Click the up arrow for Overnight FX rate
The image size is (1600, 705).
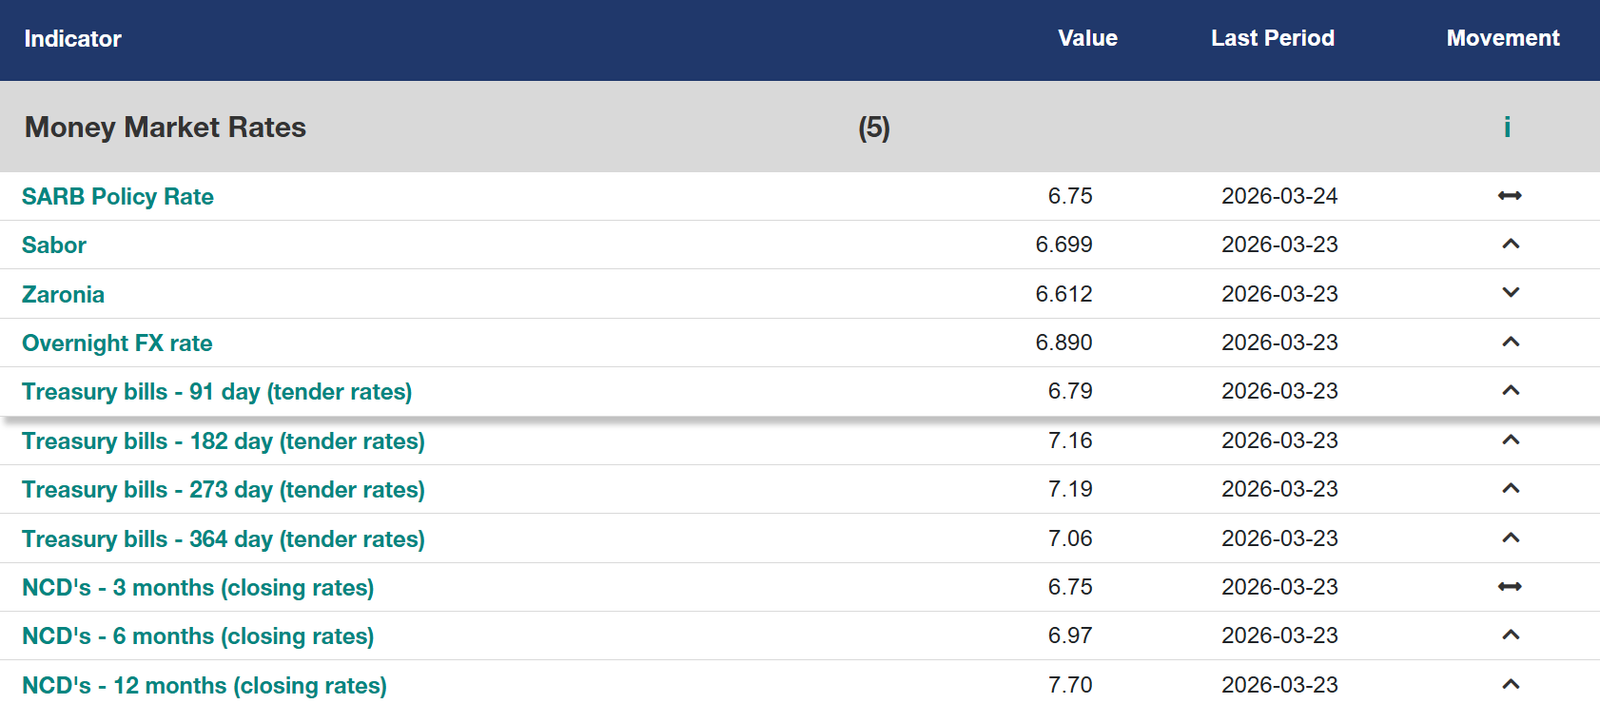click(1510, 342)
